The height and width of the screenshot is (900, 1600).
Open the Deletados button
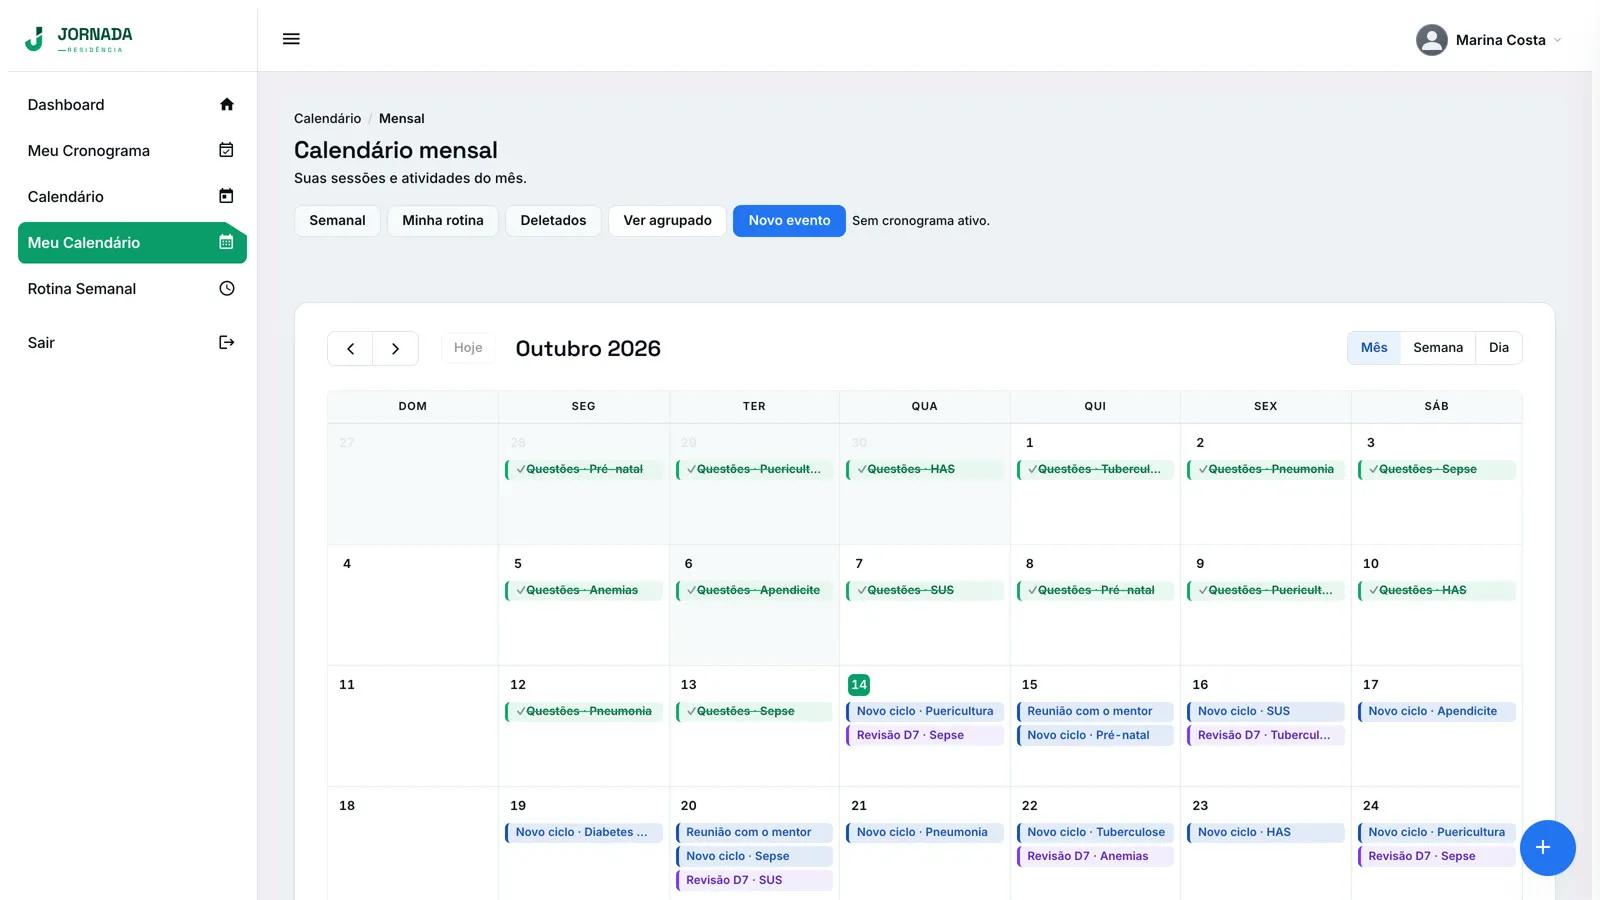(x=553, y=221)
